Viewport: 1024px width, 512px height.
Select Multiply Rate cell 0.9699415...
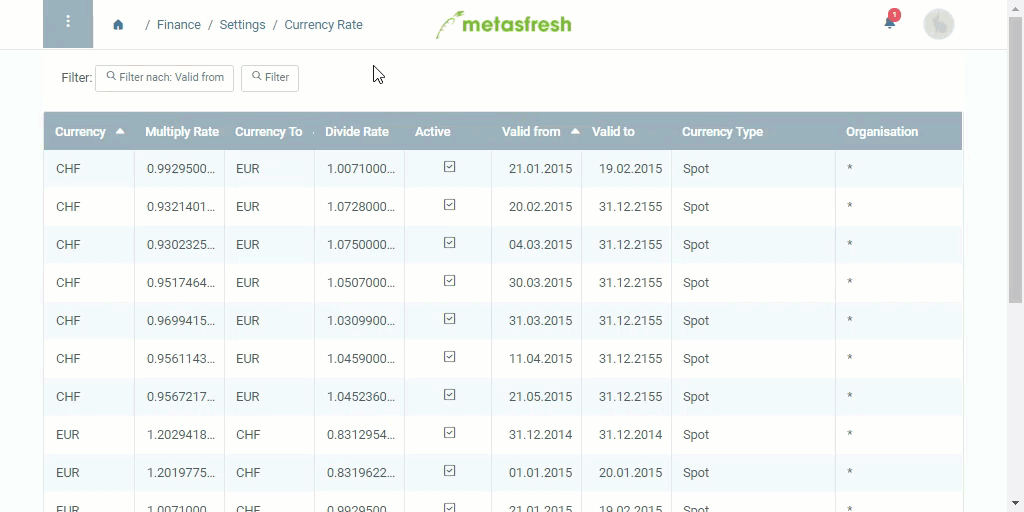tap(180, 320)
